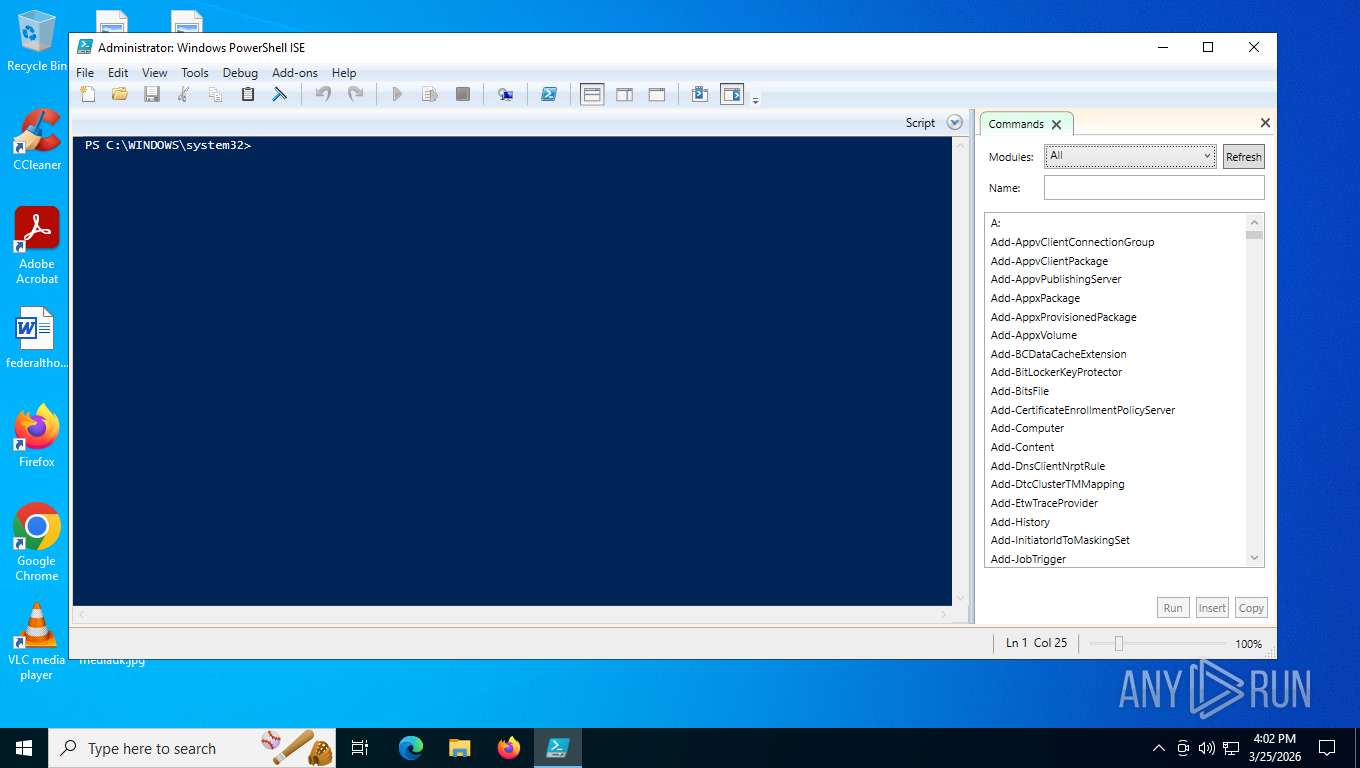This screenshot has width=1360, height=768.
Task: Open the View menu
Action: click(155, 73)
